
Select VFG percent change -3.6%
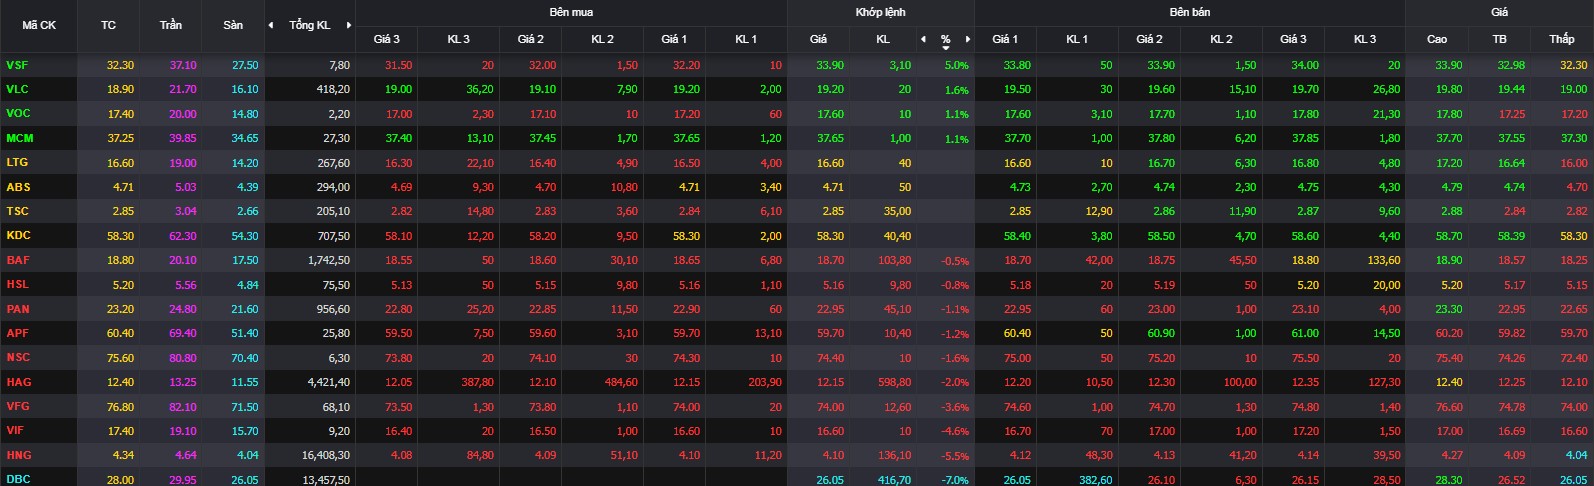[955, 407]
